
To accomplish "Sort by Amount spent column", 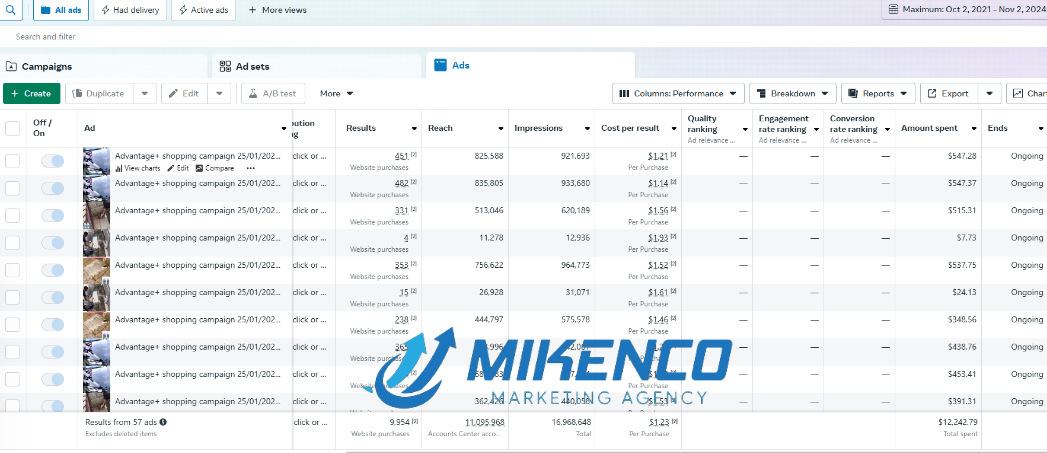I will tap(929, 128).
